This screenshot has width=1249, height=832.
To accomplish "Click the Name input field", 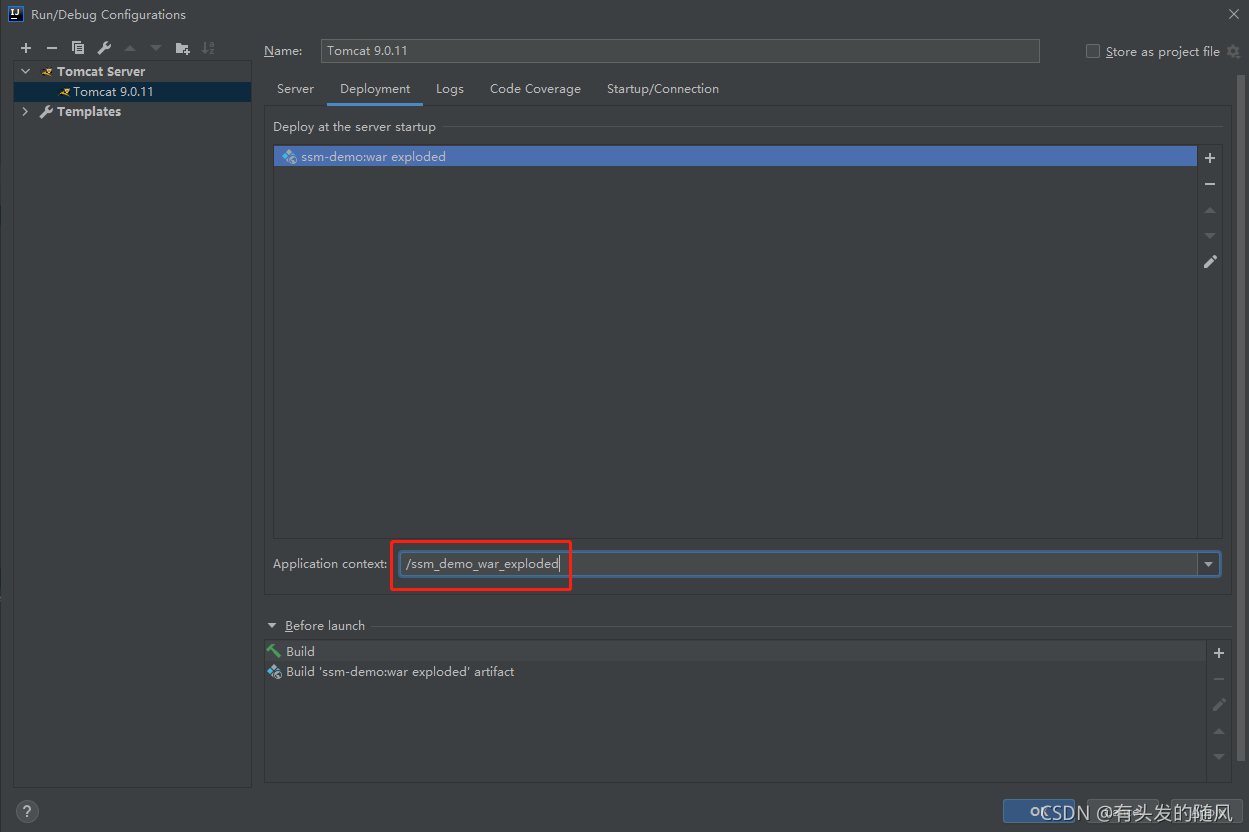I will (680, 51).
